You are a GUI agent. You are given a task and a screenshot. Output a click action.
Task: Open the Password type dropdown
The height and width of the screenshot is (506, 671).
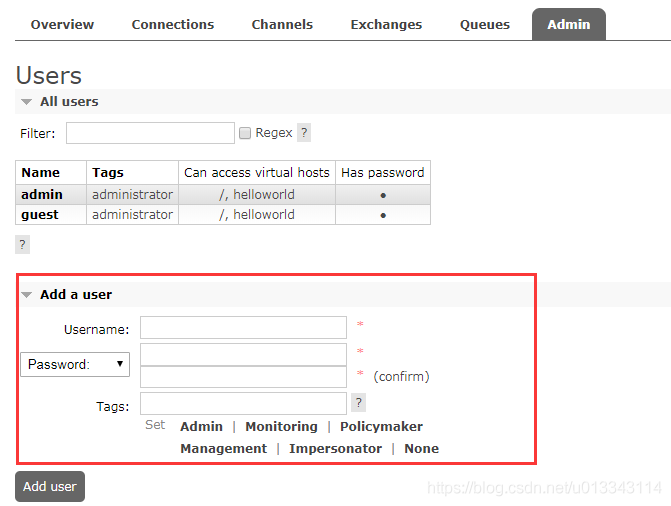click(x=75, y=364)
